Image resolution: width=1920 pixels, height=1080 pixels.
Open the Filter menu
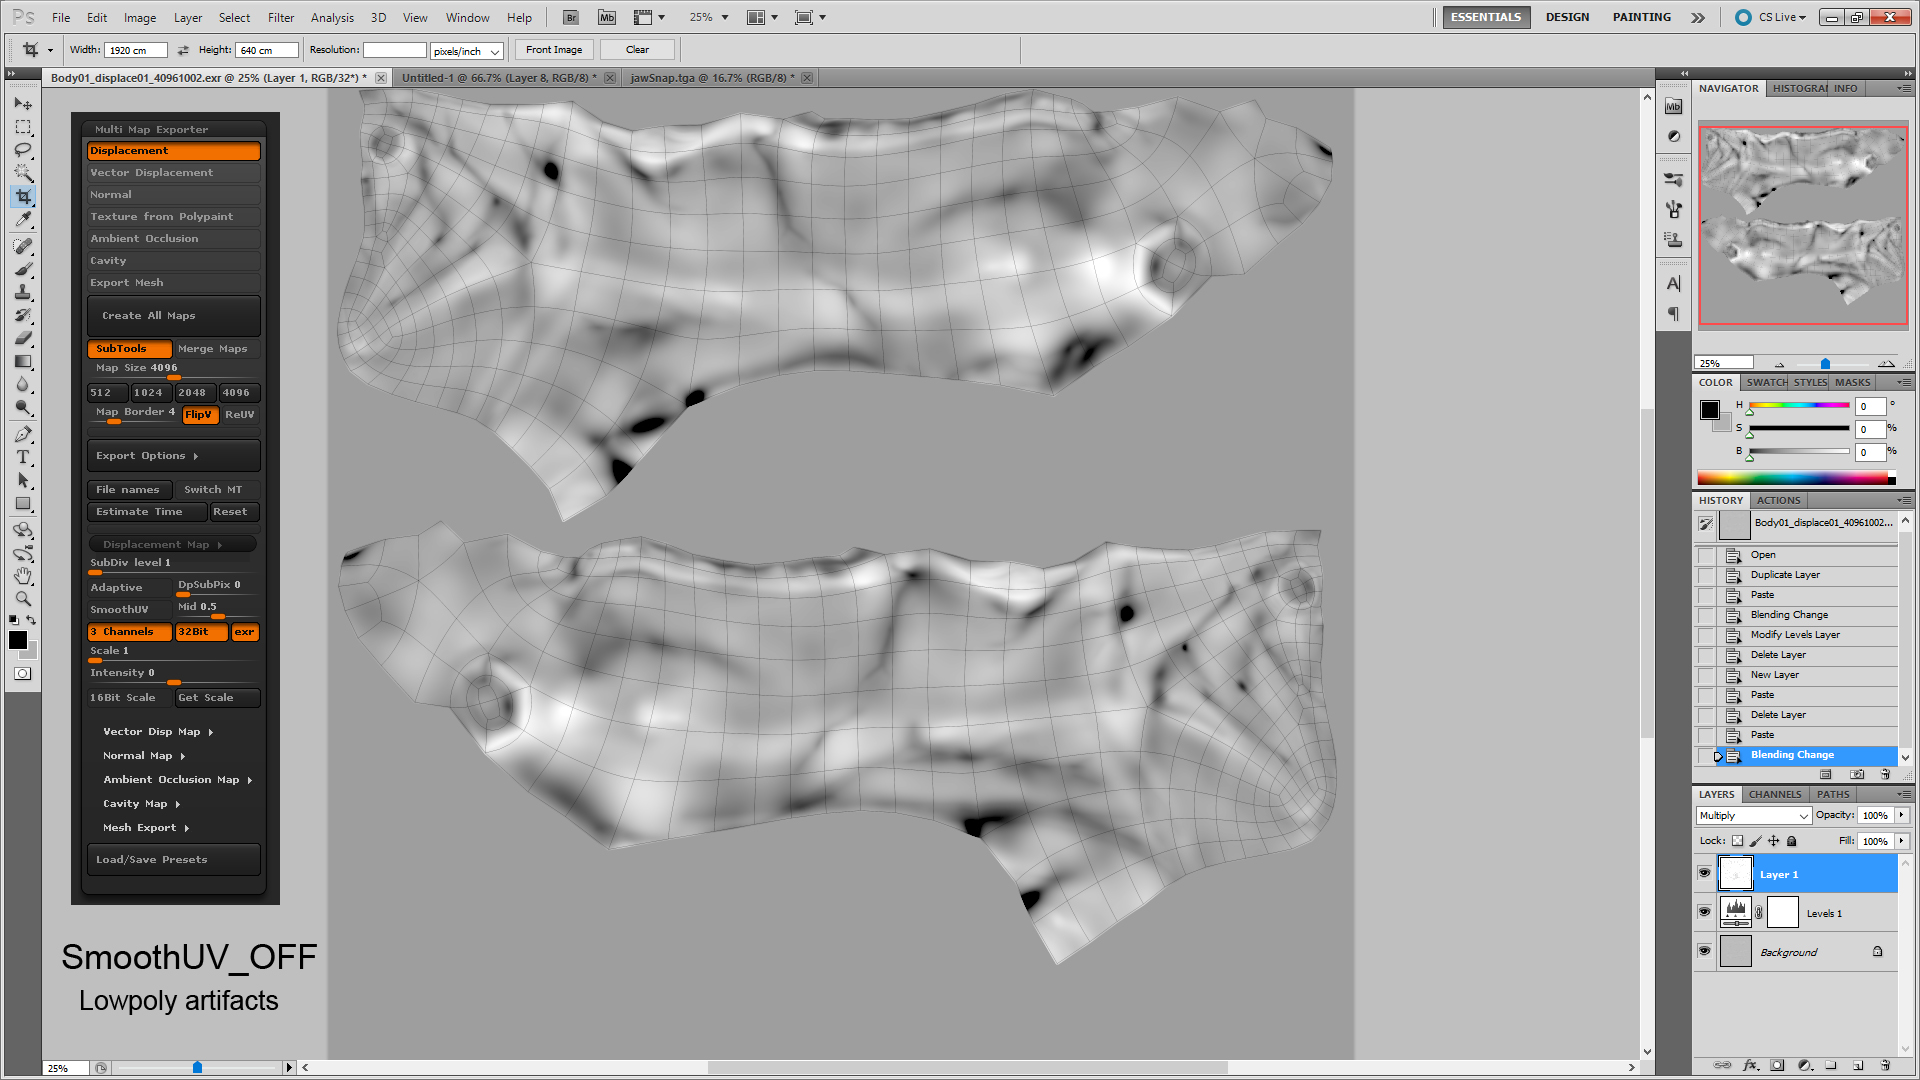pos(281,17)
